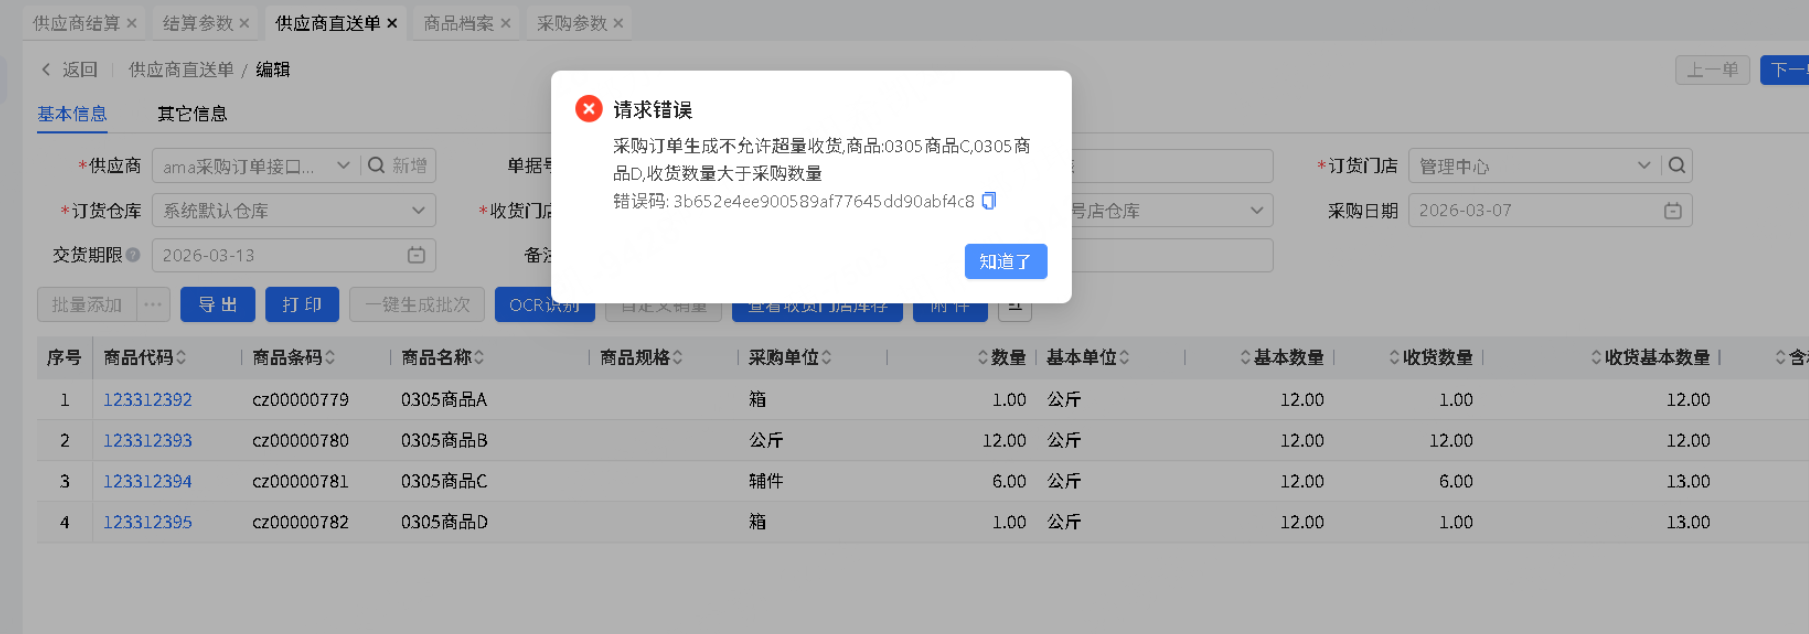Open product code 123312392 link
1809x634 pixels.
[x=147, y=399]
